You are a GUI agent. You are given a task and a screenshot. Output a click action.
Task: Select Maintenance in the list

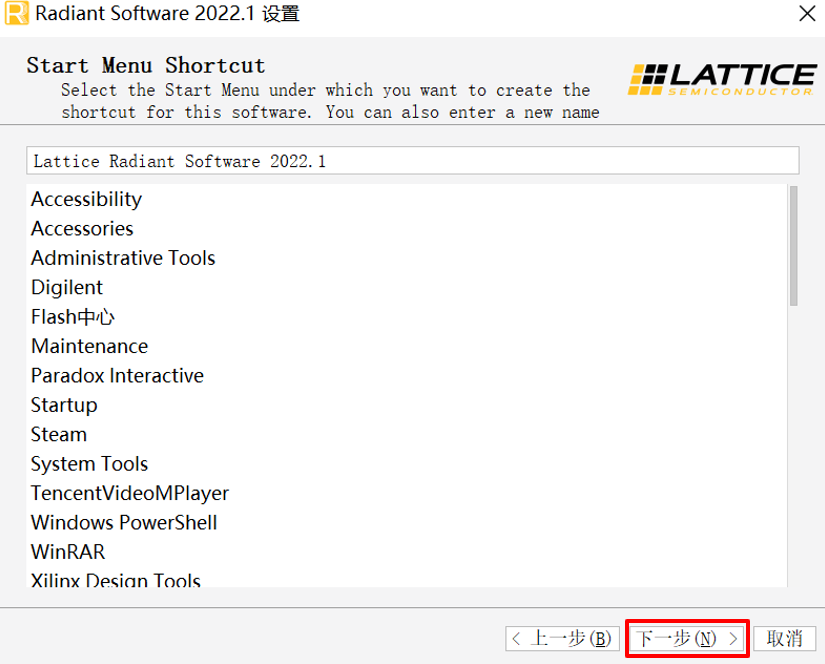[89, 346]
